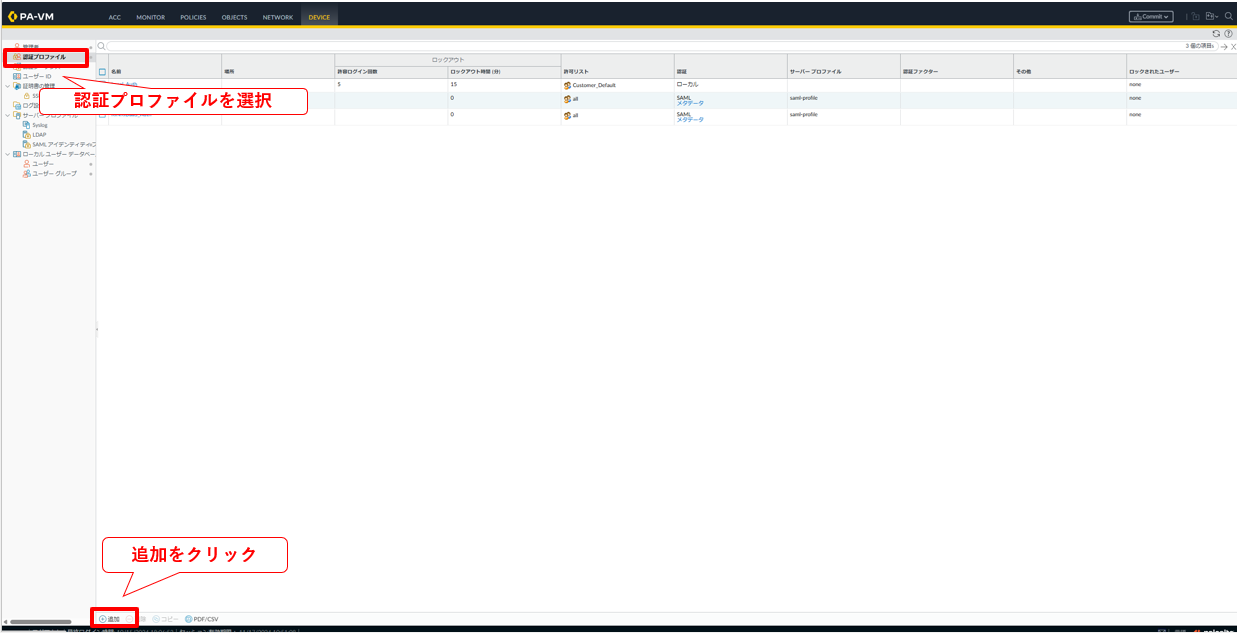Click saml-profile in the second row

click(803, 98)
